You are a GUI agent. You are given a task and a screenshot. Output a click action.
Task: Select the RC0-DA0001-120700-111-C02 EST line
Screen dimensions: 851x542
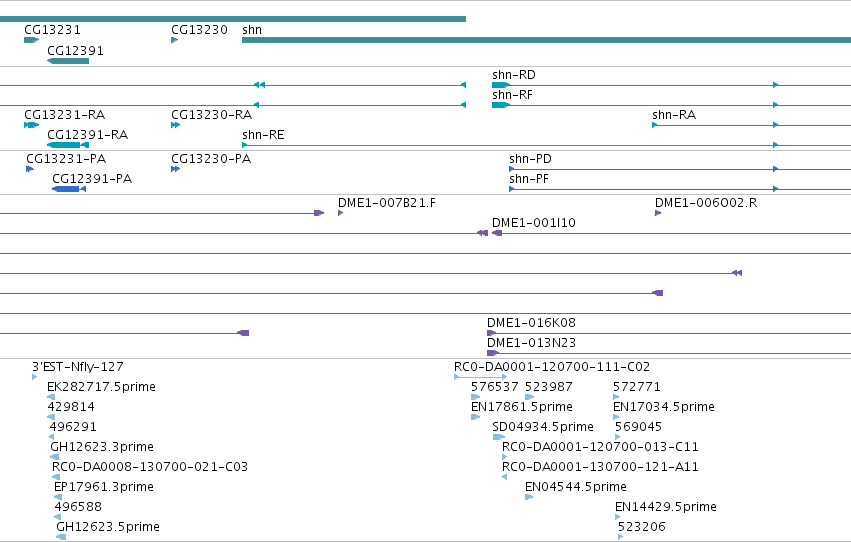[481, 377]
